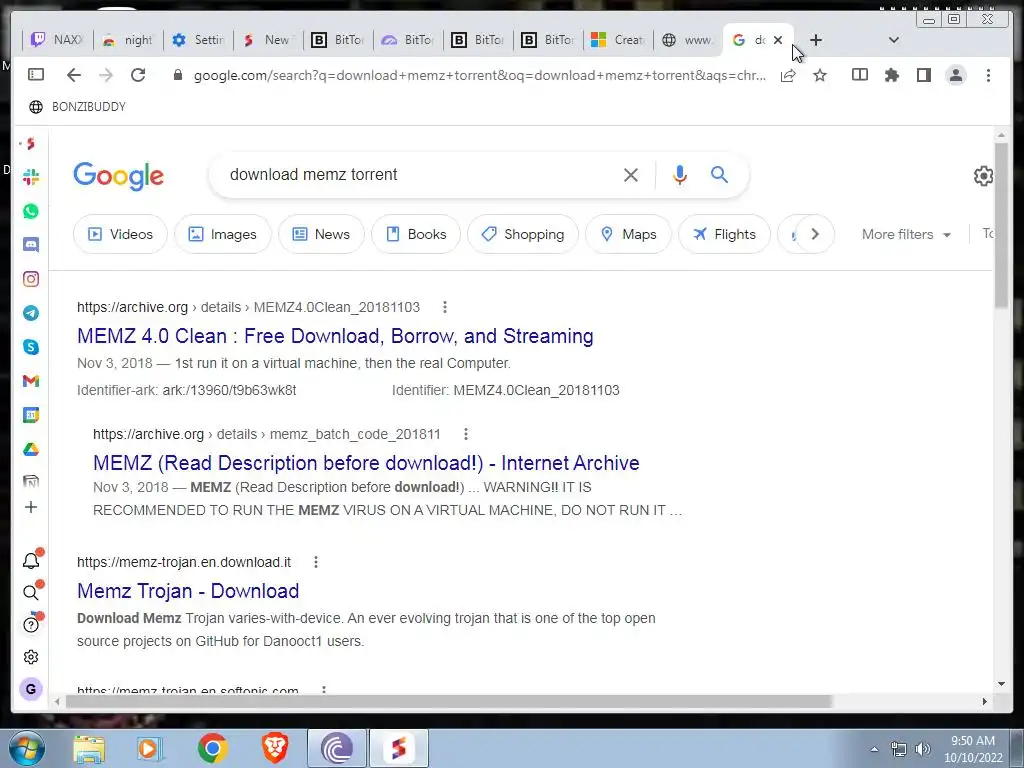Filter results by Books

pos(416,234)
